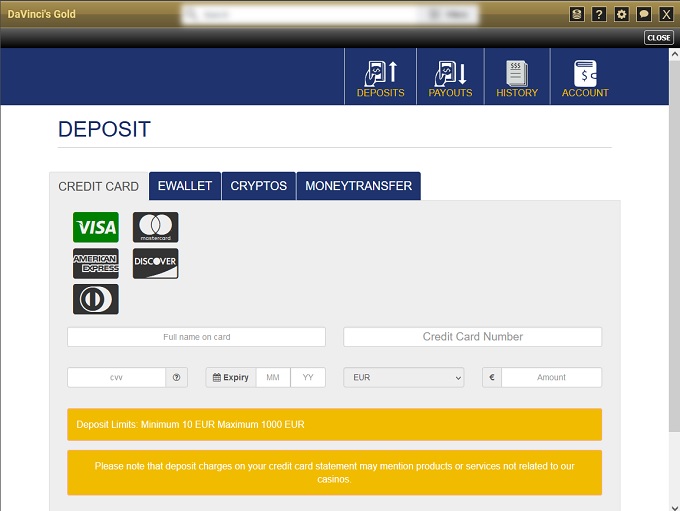Switch to the EWallet tab
Viewport: 680px width, 511px height.
coord(185,186)
